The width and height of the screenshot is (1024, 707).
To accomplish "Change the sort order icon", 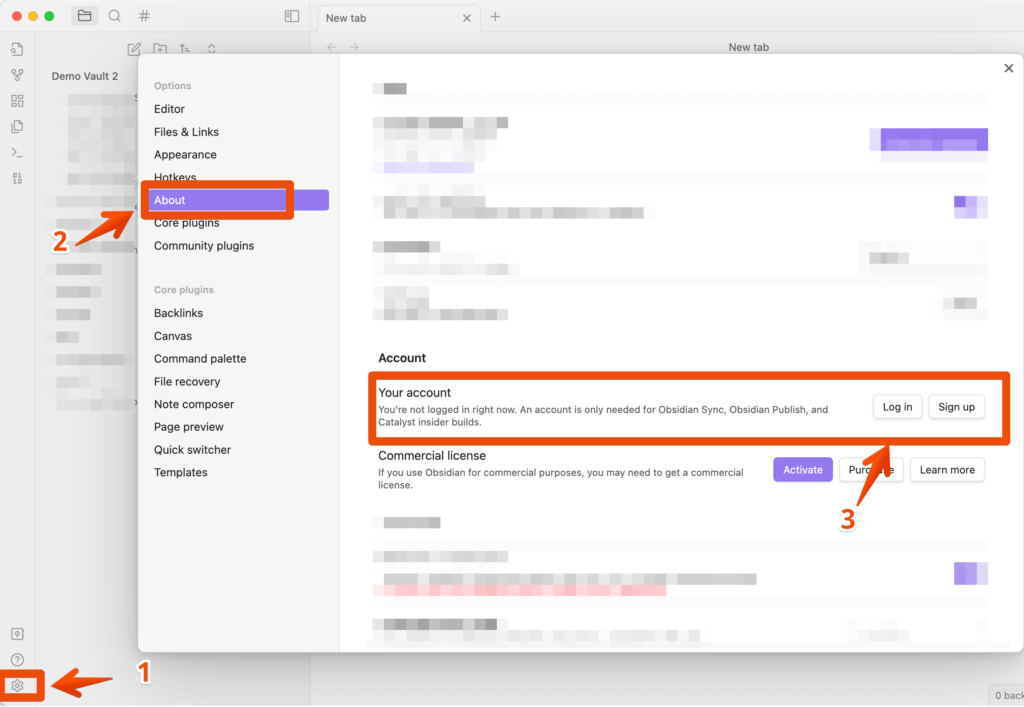I will coord(185,49).
